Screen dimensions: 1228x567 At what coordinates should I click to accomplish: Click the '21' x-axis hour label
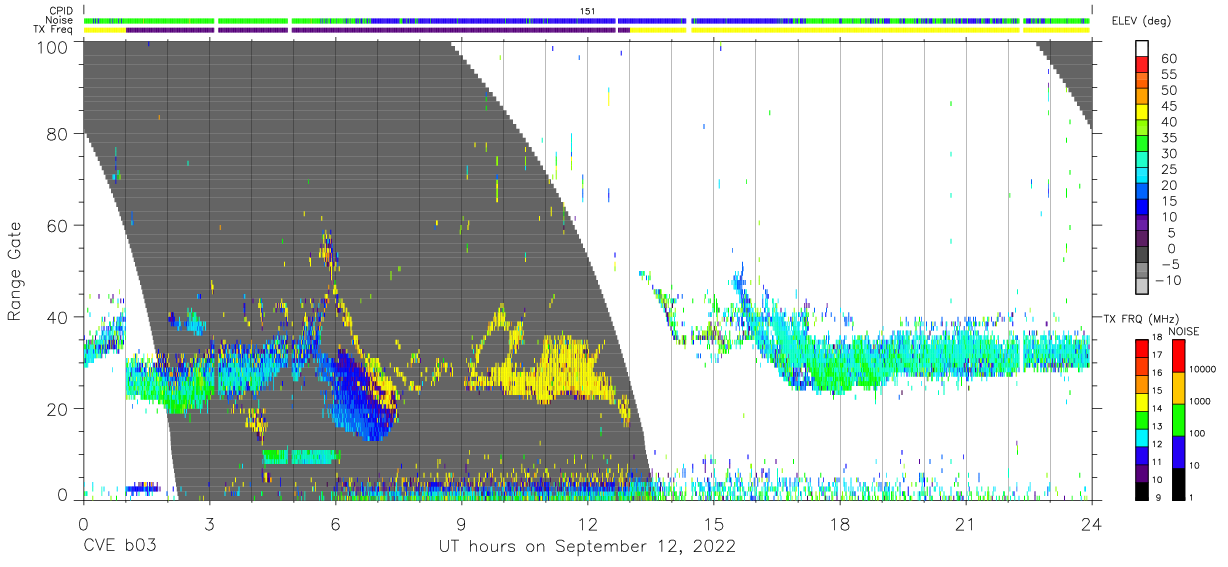click(966, 523)
